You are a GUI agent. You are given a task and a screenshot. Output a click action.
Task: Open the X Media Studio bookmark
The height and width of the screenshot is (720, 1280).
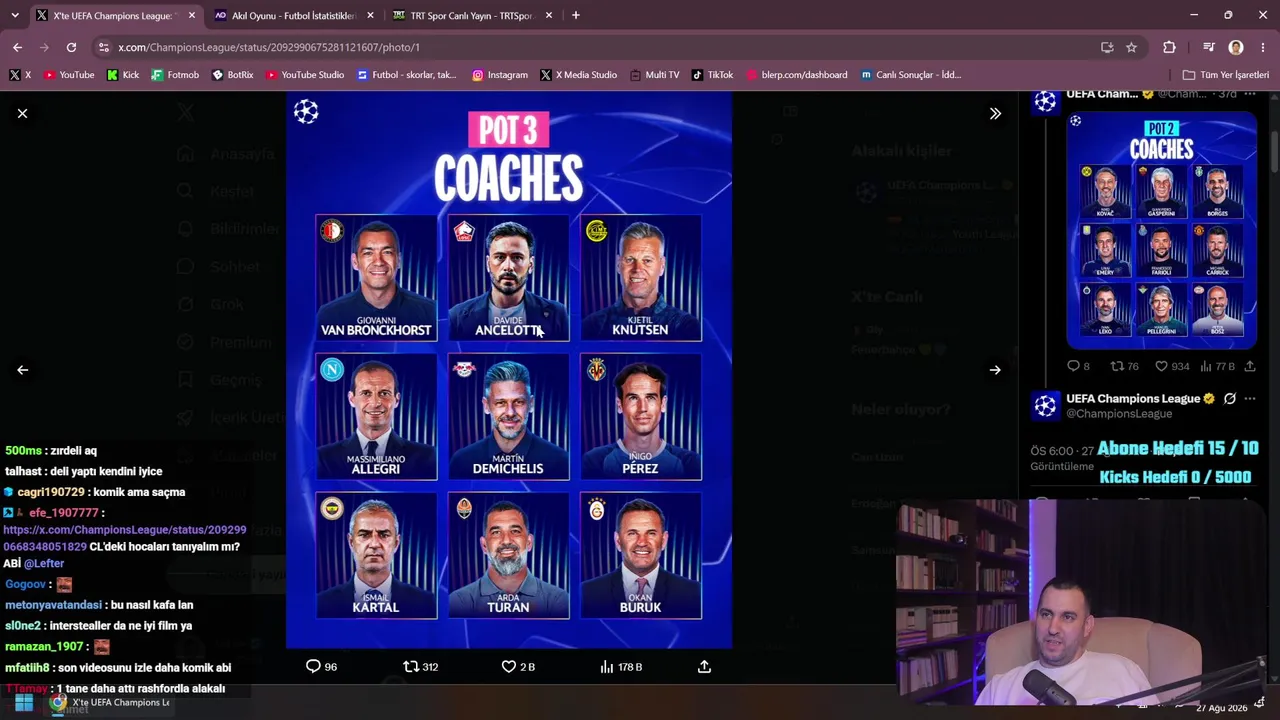(x=579, y=75)
